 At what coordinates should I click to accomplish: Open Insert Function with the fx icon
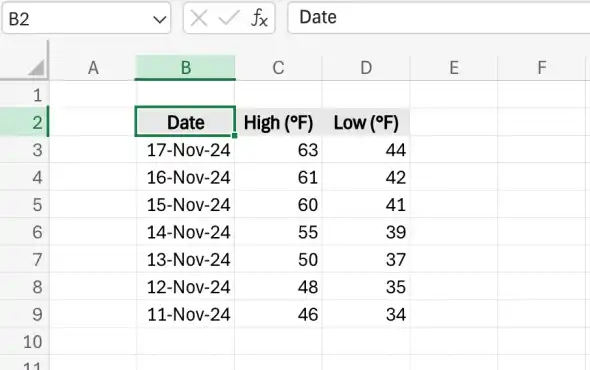click(259, 18)
